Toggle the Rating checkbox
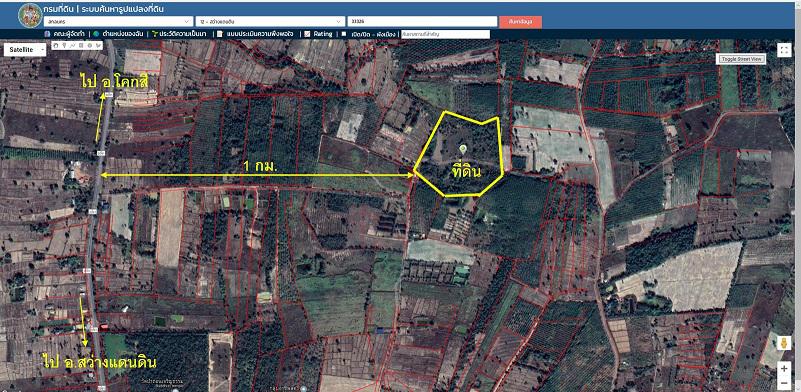This screenshot has width=801, height=392. tap(307, 34)
